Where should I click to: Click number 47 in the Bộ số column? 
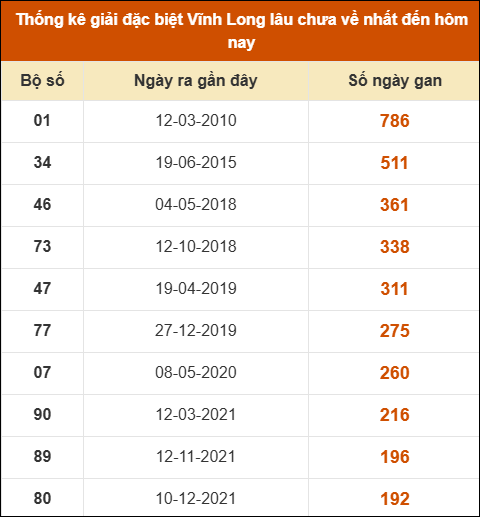(42, 288)
